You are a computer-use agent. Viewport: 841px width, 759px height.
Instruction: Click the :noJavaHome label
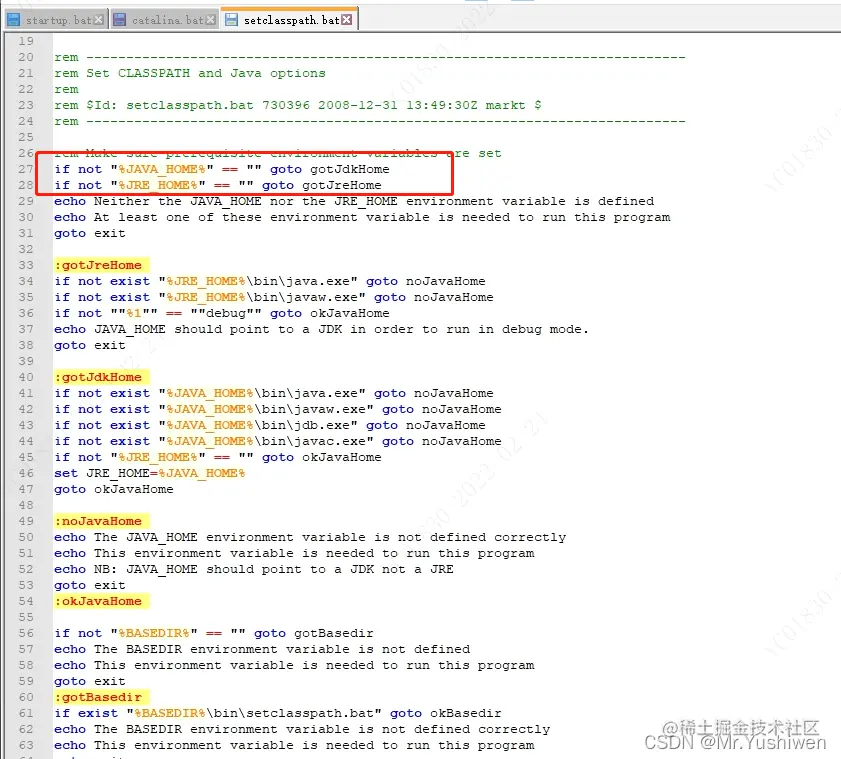click(101, 521)
